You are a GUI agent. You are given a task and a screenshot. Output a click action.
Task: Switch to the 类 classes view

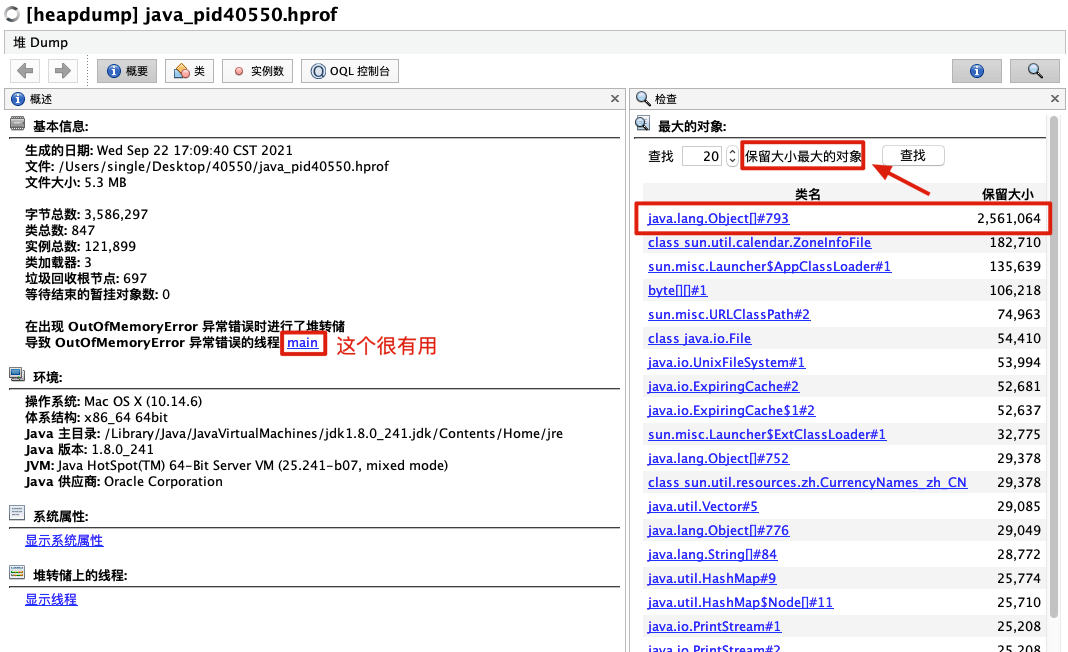[x=189, y=71]
